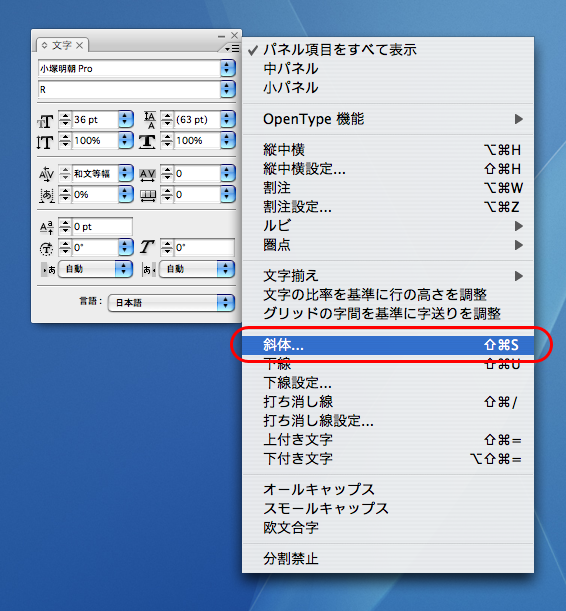Open the horizontal scale 100% dropdown
This screenshot has height=611, width=566.
tap(227, 140)
